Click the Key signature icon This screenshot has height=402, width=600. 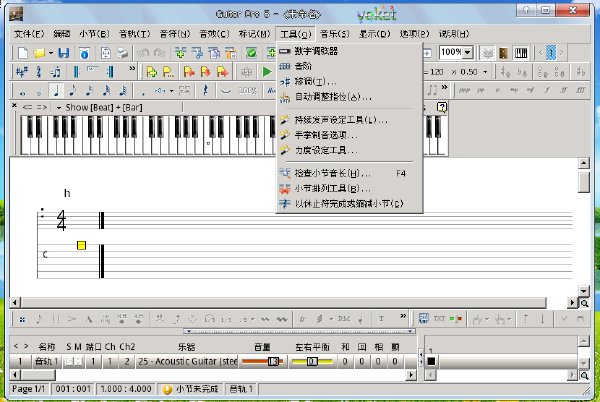(x=22, y=72)
